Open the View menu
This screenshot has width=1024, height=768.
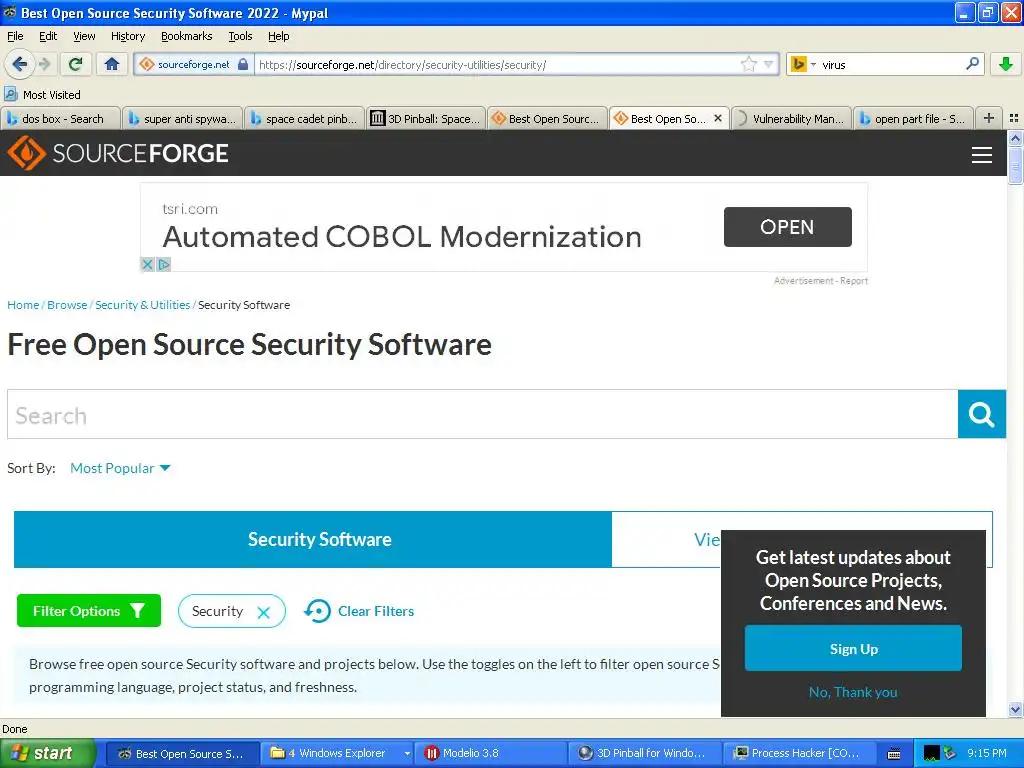click(84, 36)
